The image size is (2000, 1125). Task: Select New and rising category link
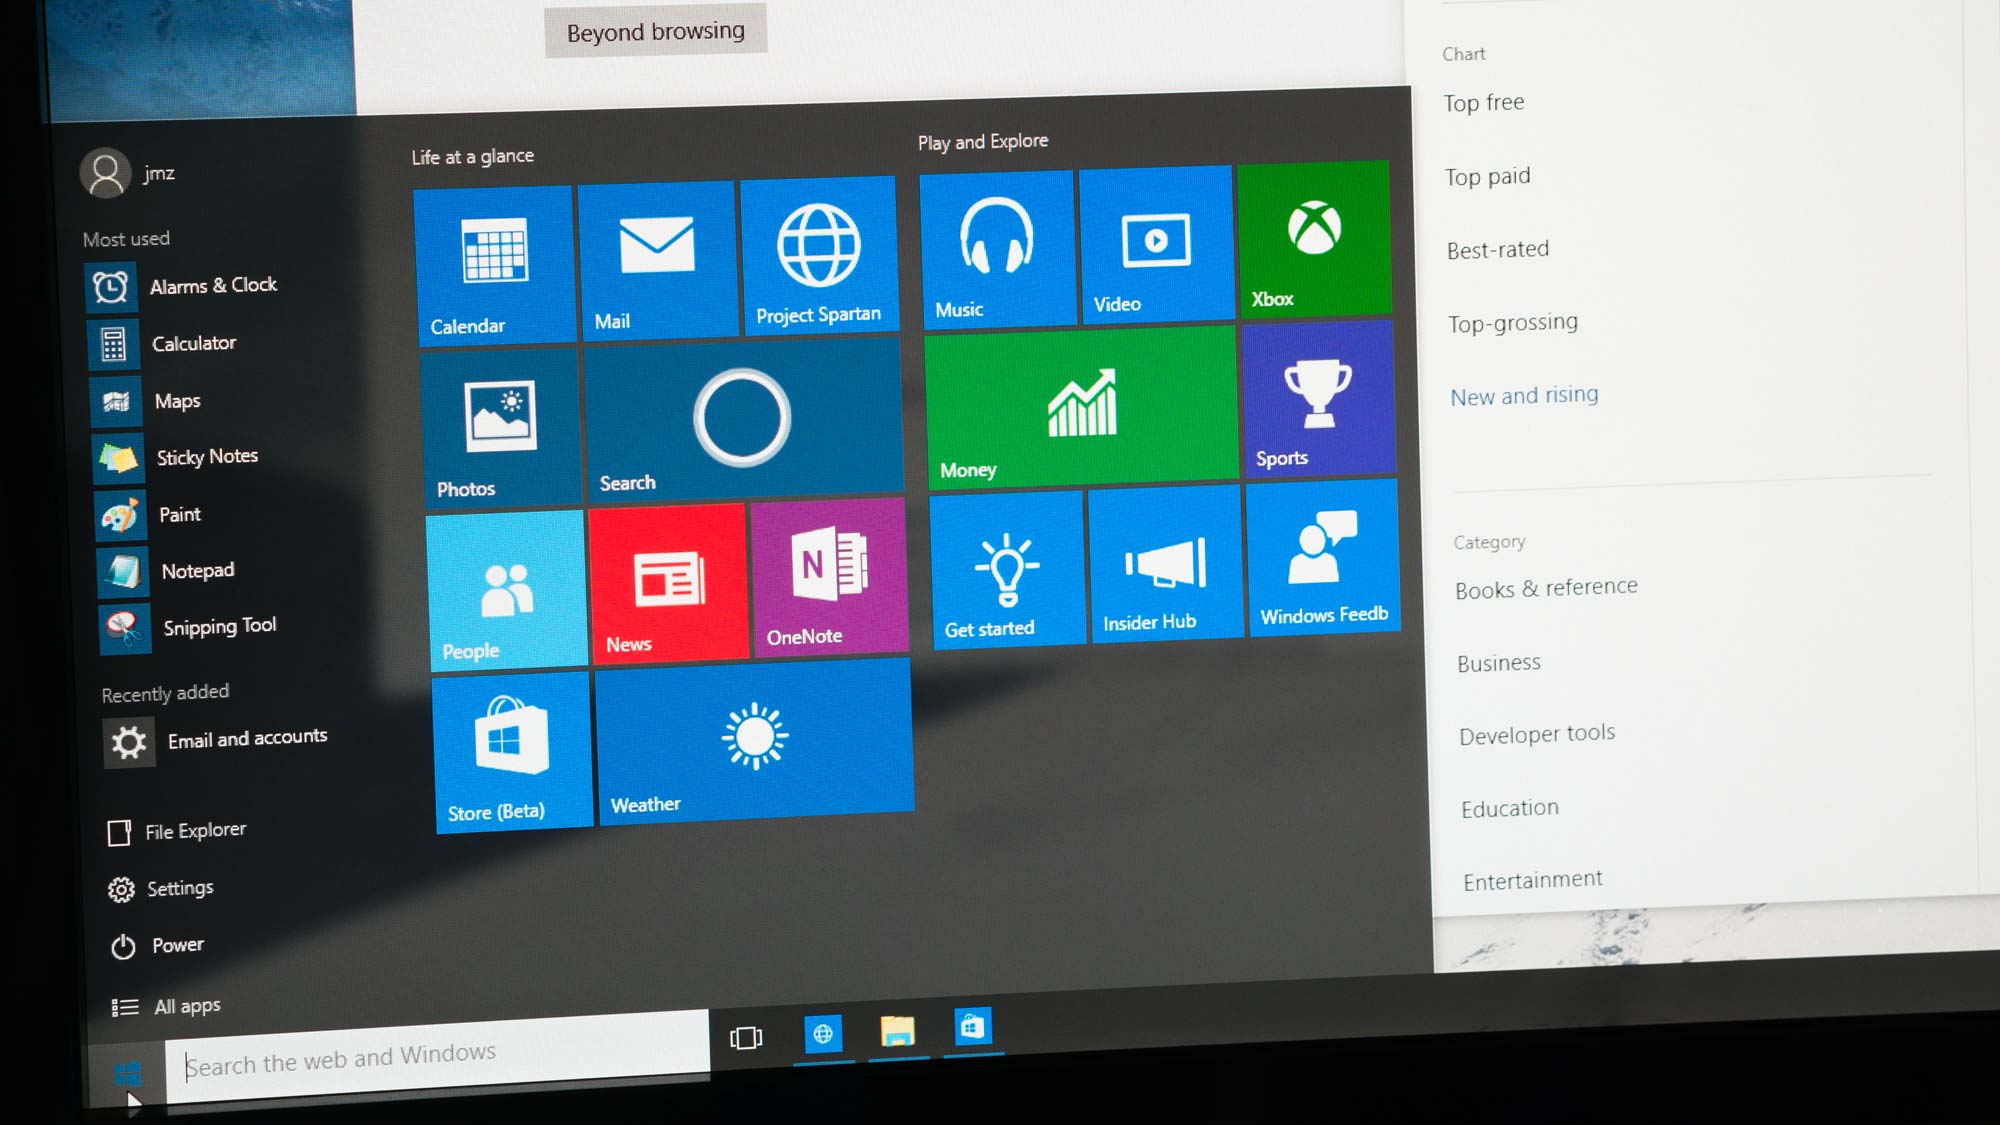point(1522,396)
